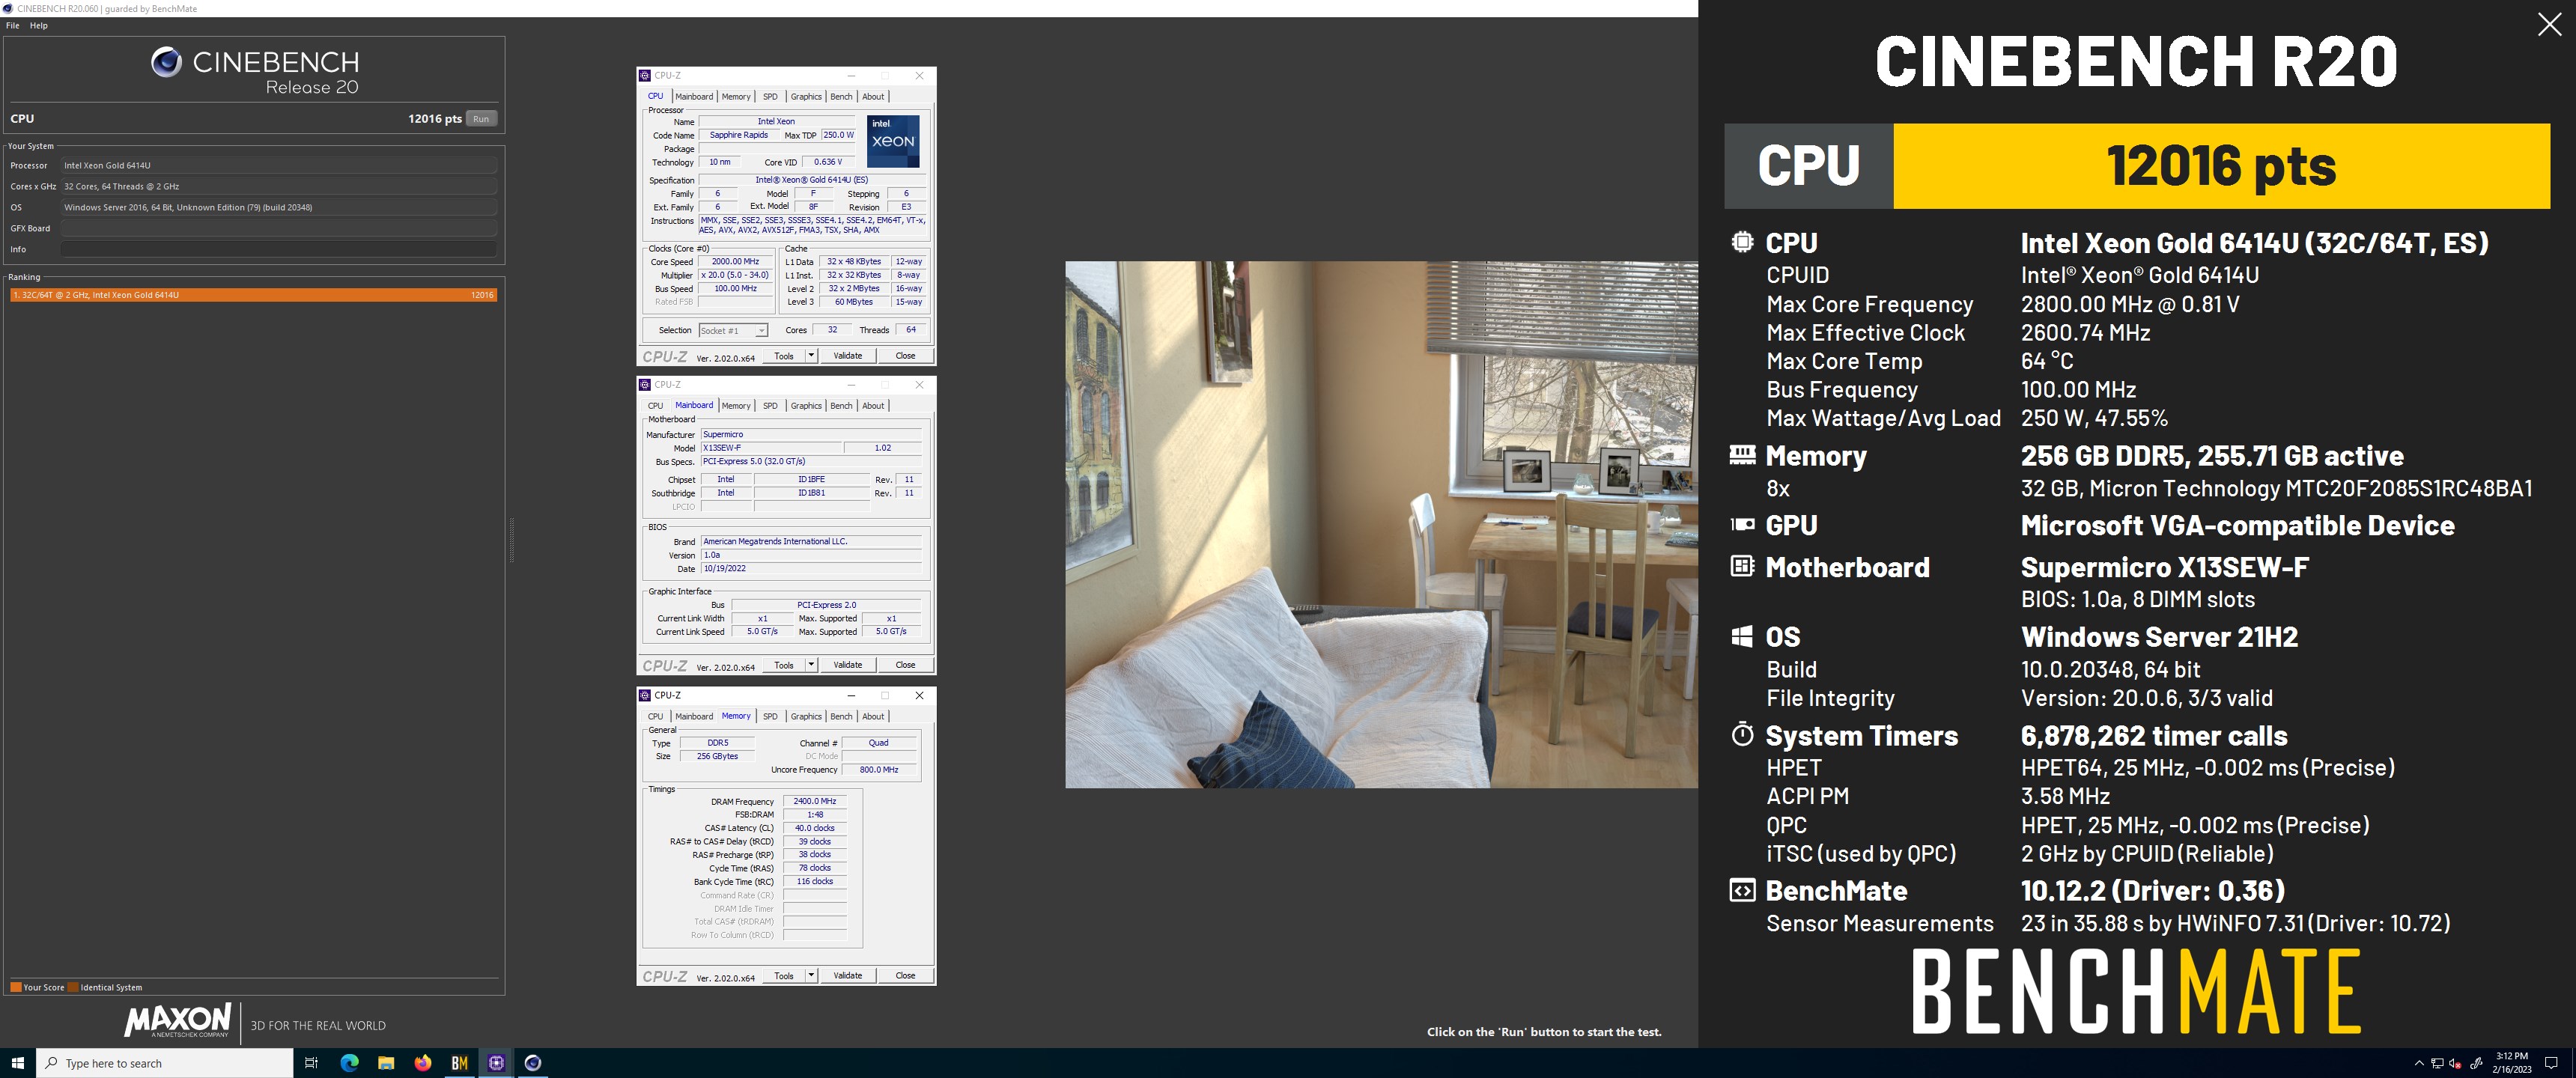Click the panel divider grip handle
This screenshot has width=2576, height=1078.
[512, 540]
